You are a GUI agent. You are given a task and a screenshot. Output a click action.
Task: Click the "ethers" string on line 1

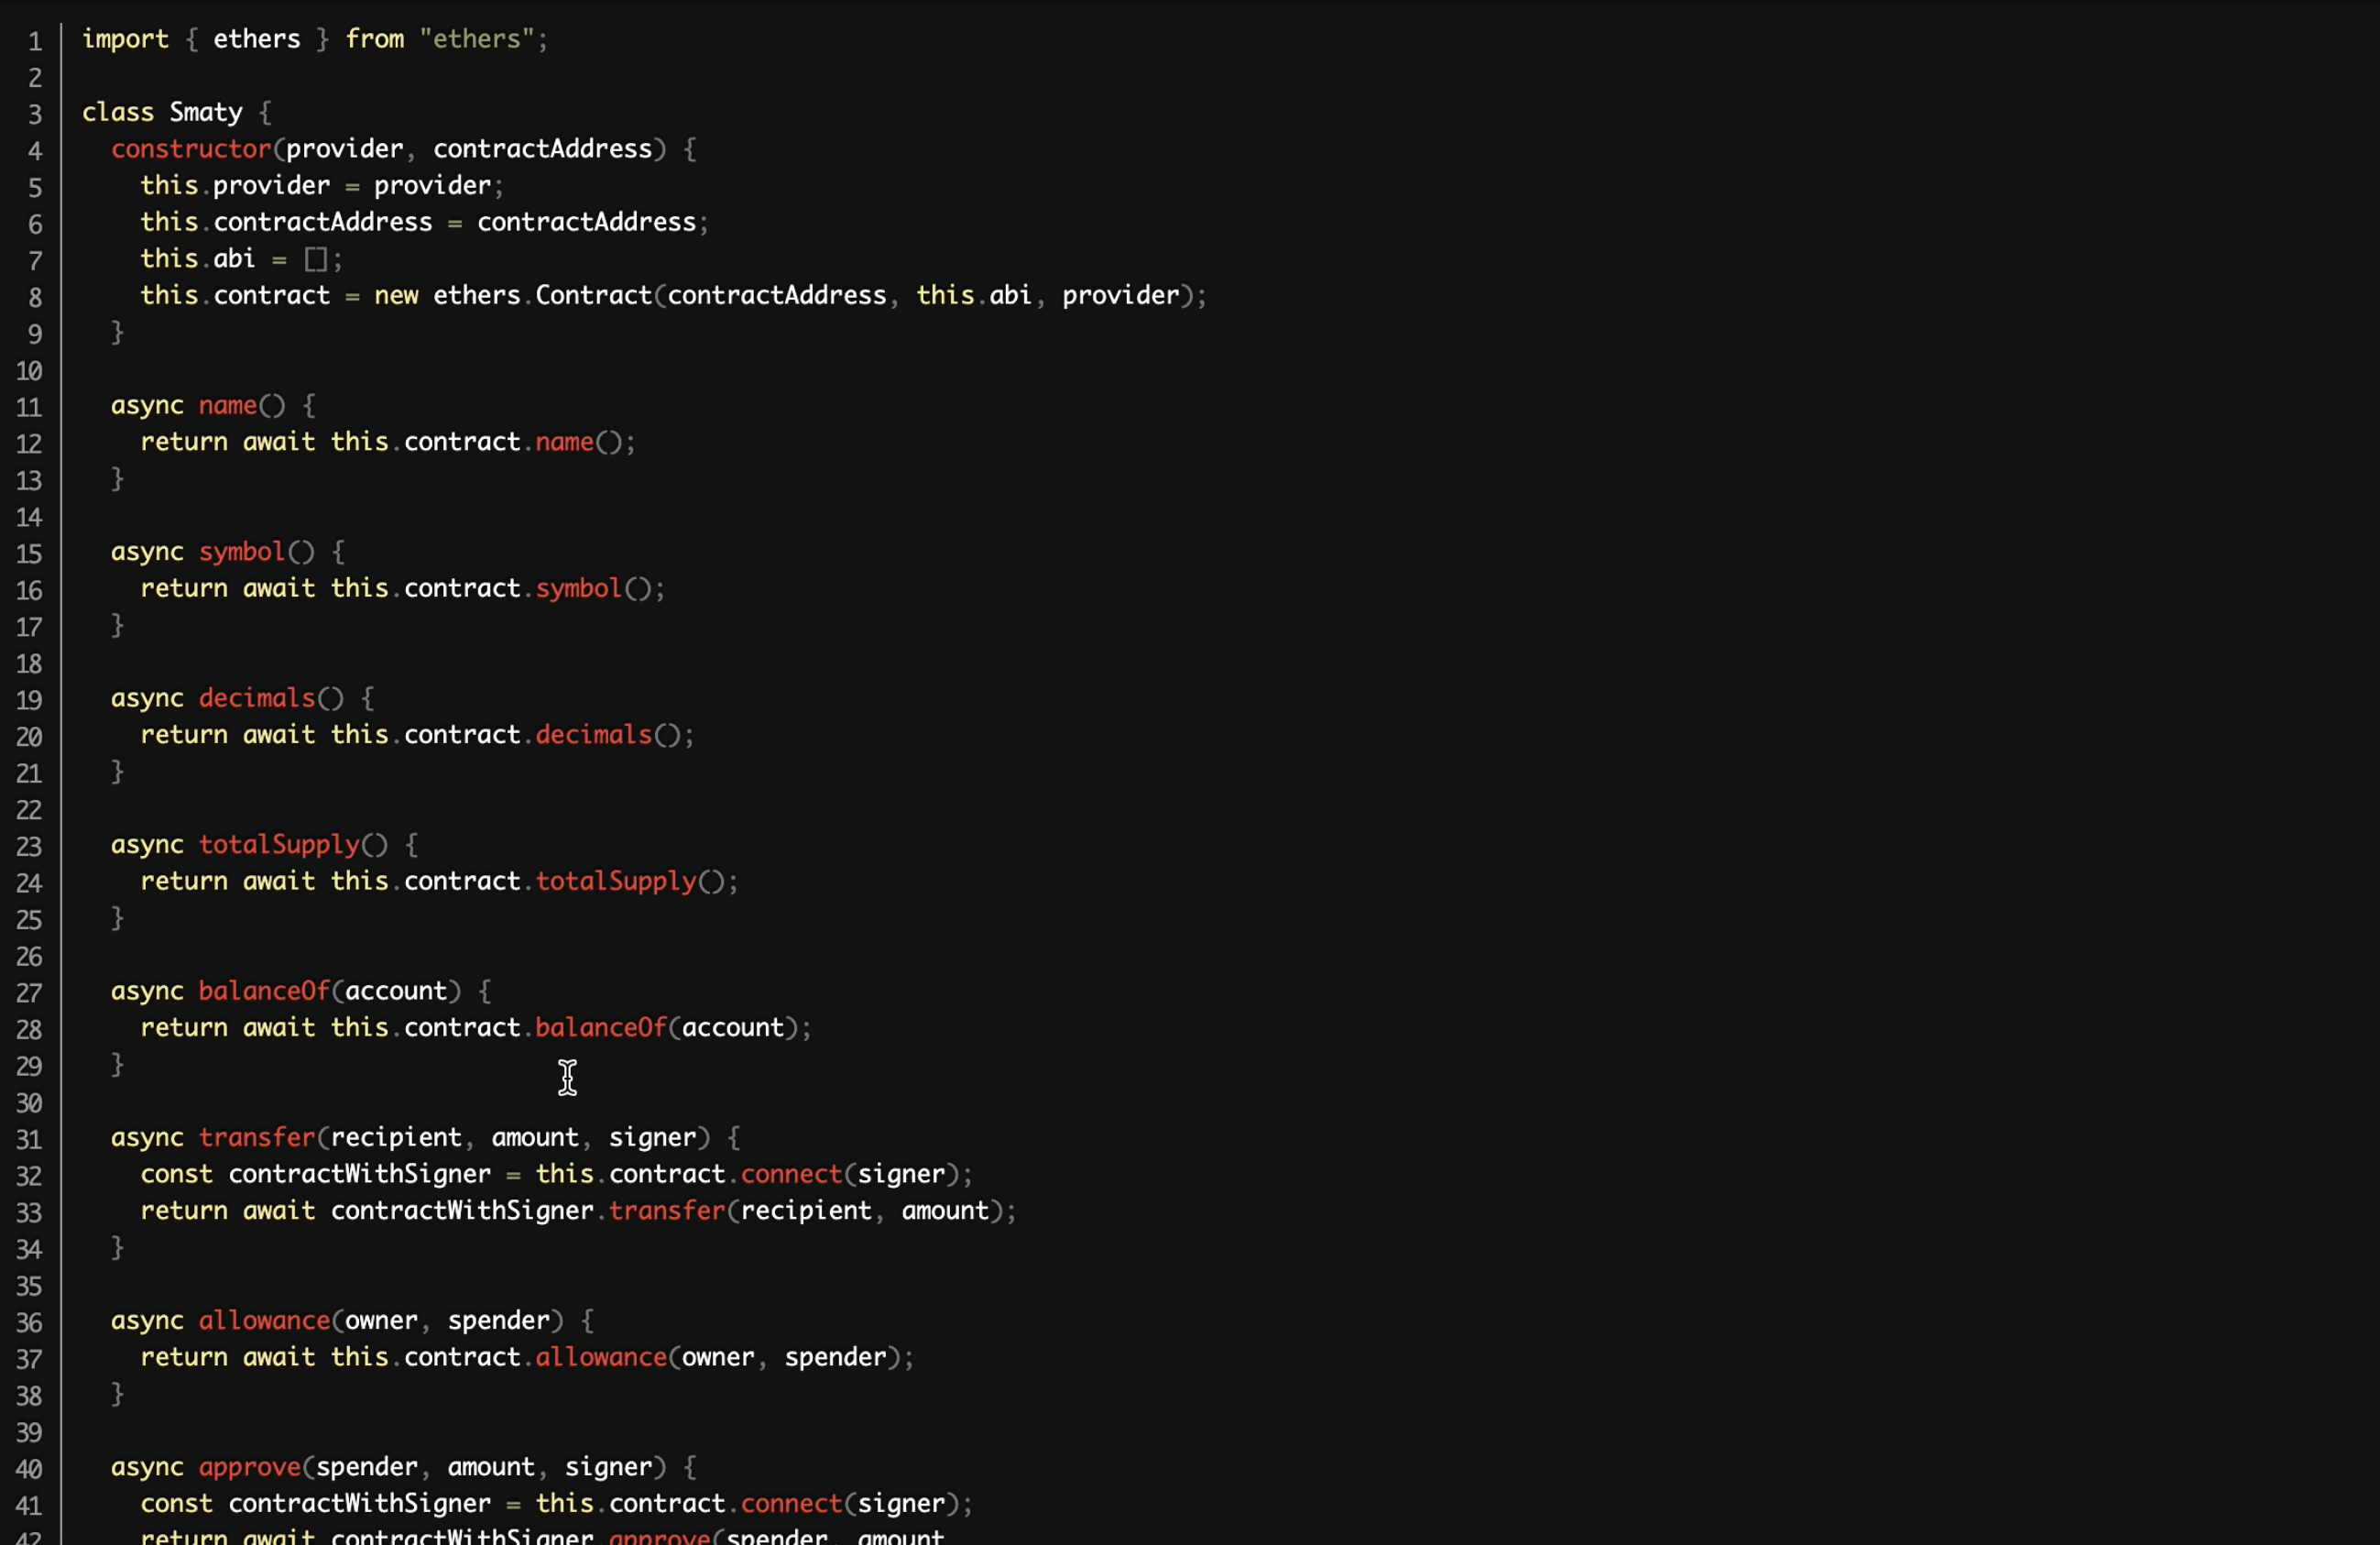tap(477, 39)
